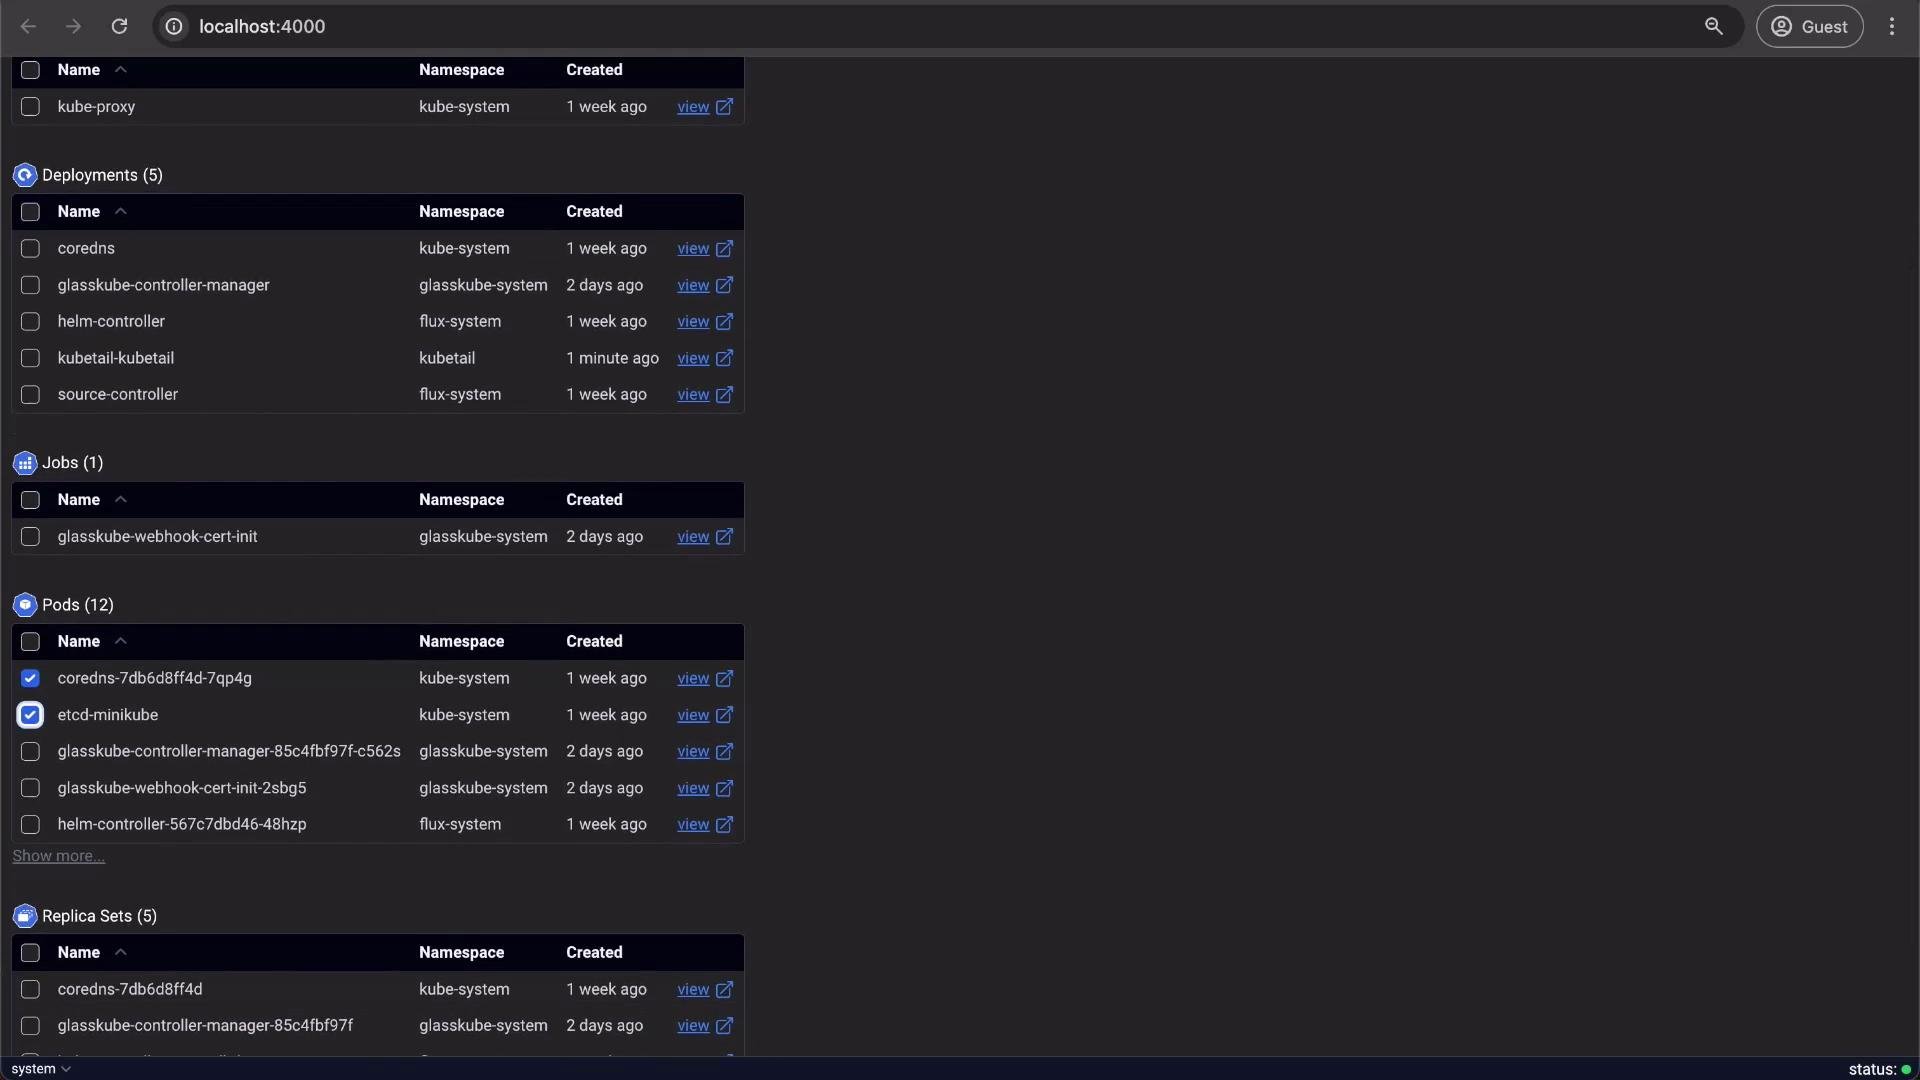Viewport: 1920px width, 1080px height.
Task: Open external link icon for coredns-7db6d8ff4d-7qp4g pod
Action: pos(725,679)
